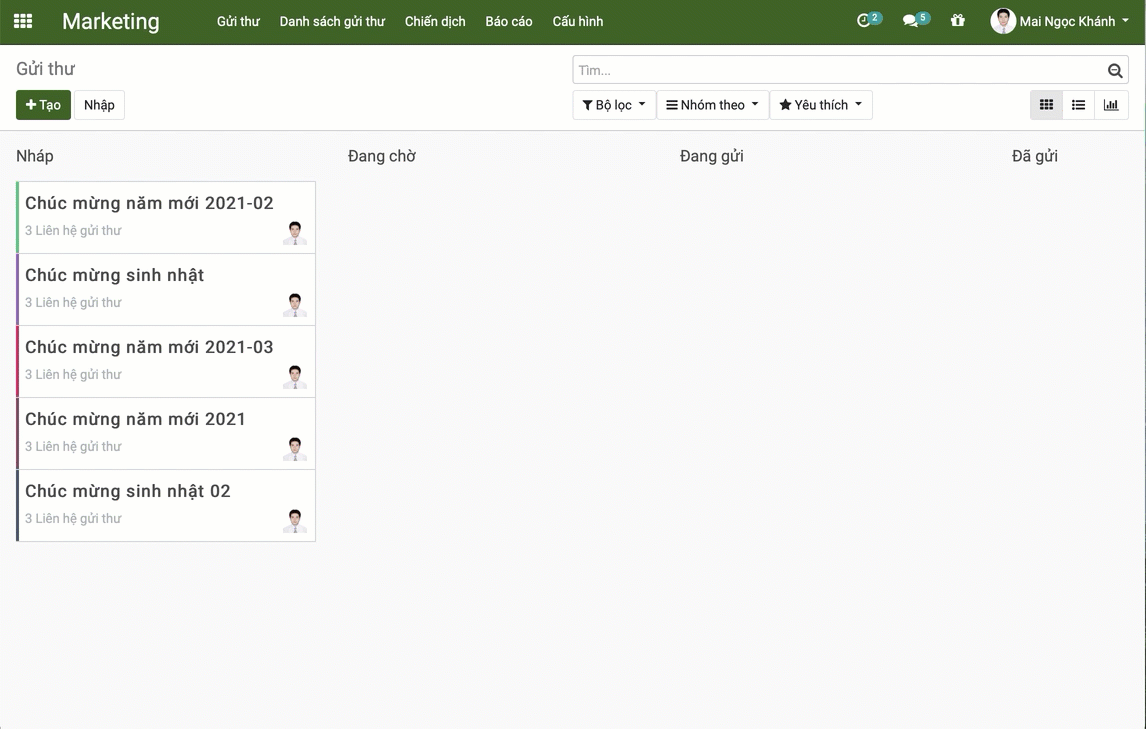Screen dimensions: 1146x729
Task: Click the Marketing app title
Action: [110, 21]
